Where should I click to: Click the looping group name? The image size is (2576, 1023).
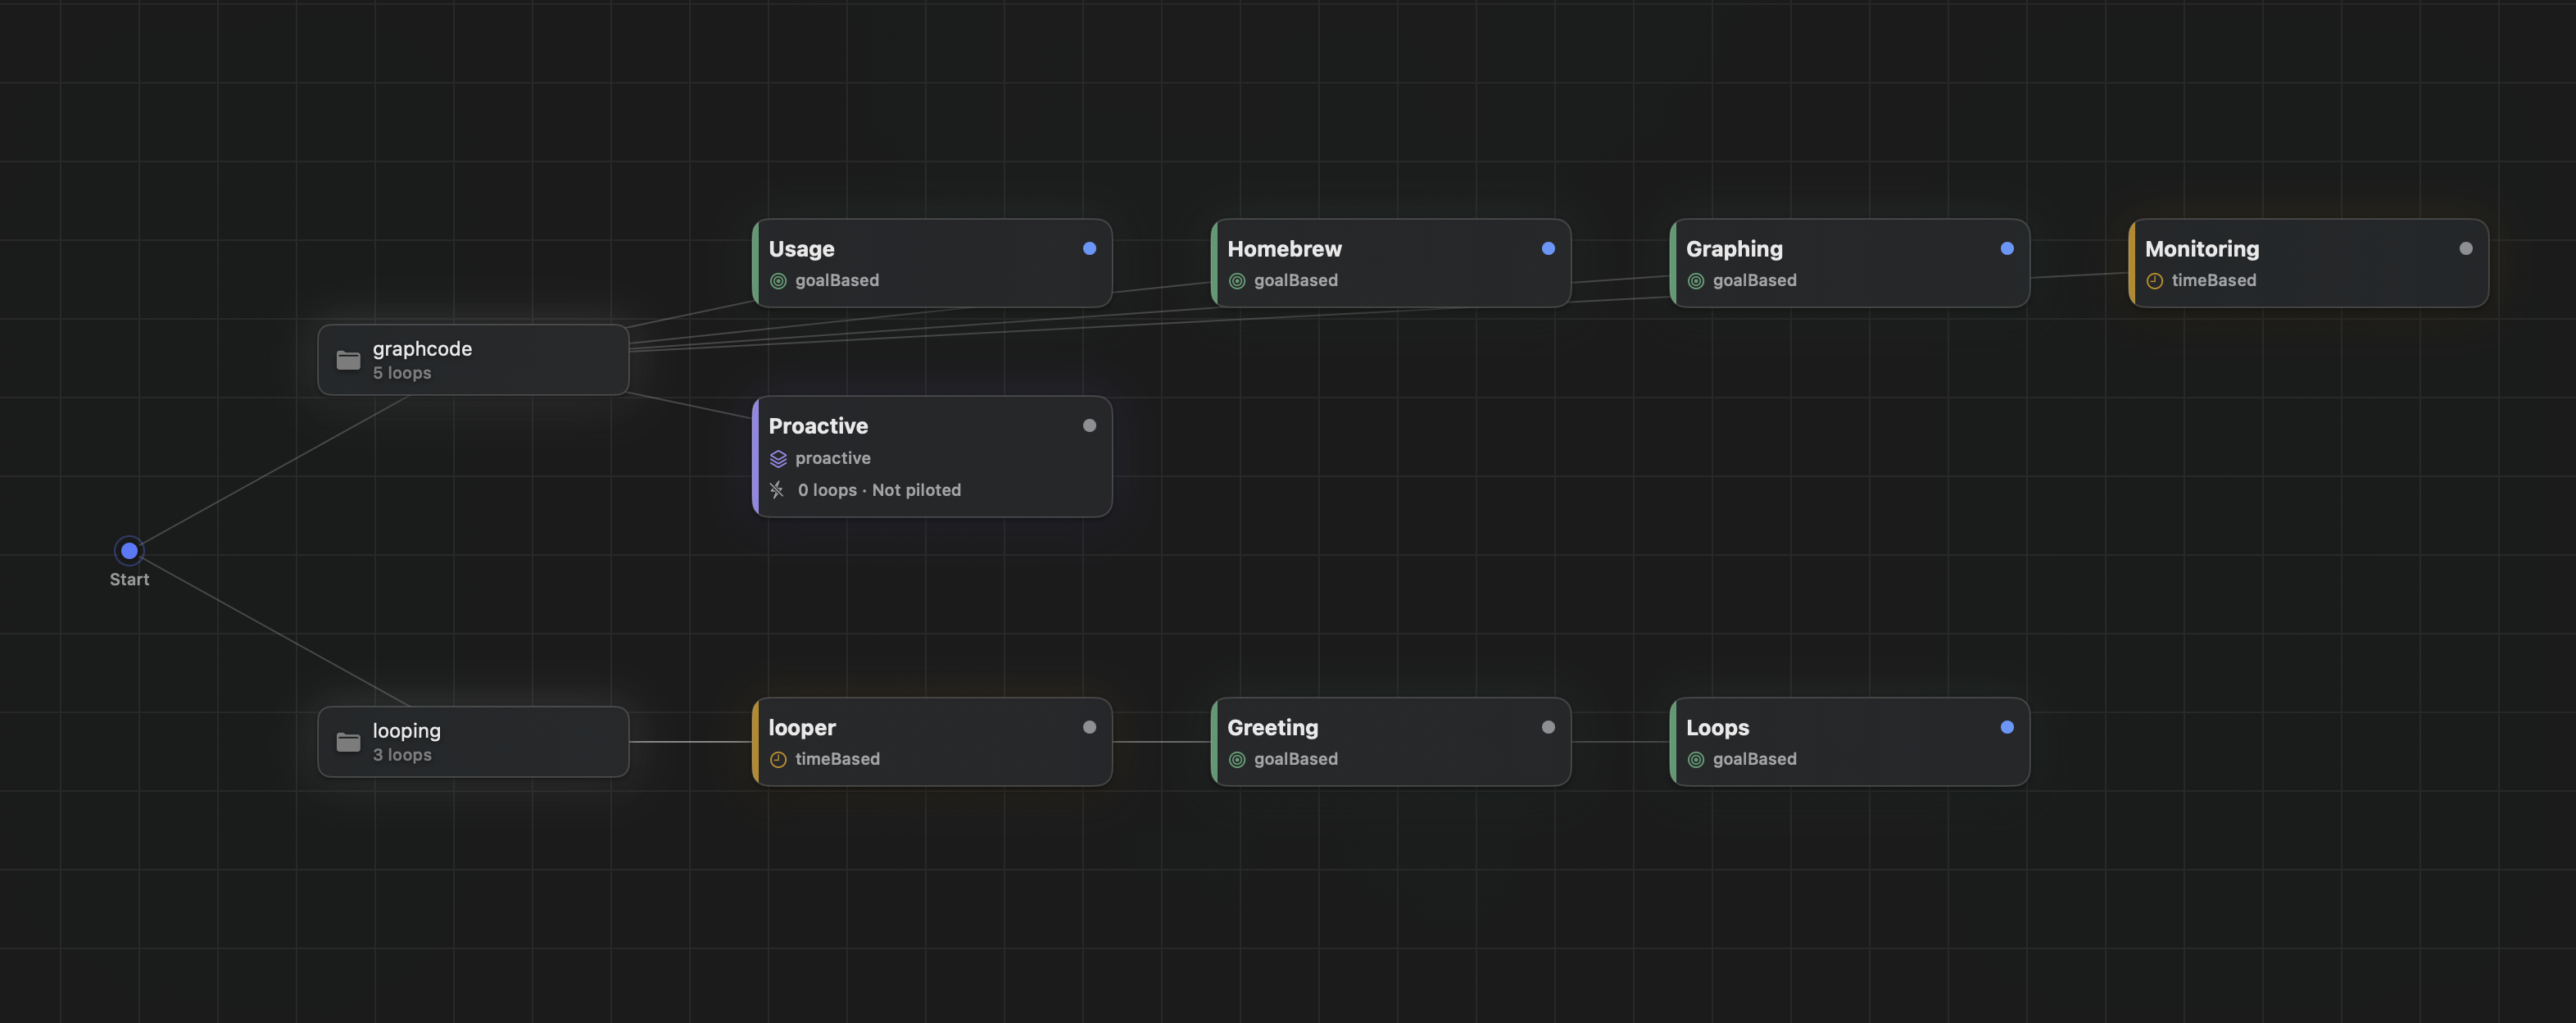(x=406, y=731)
